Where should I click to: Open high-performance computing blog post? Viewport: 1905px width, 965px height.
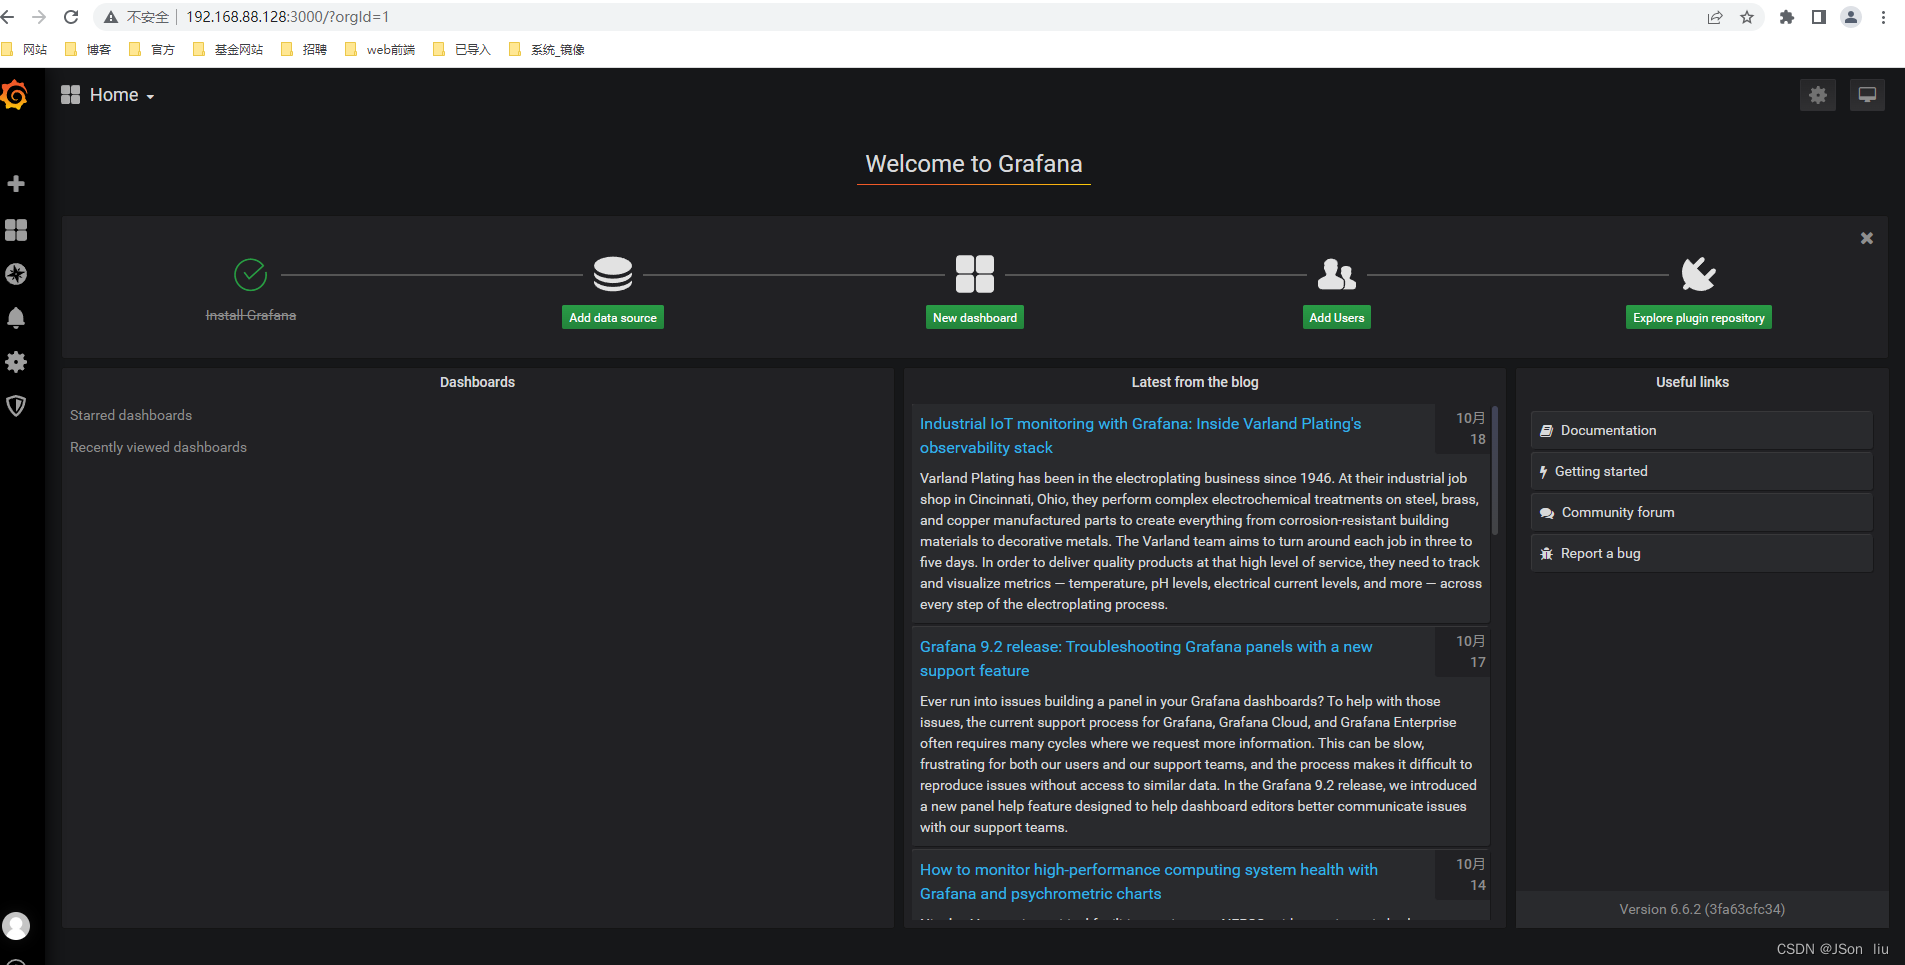[1149, 882]
